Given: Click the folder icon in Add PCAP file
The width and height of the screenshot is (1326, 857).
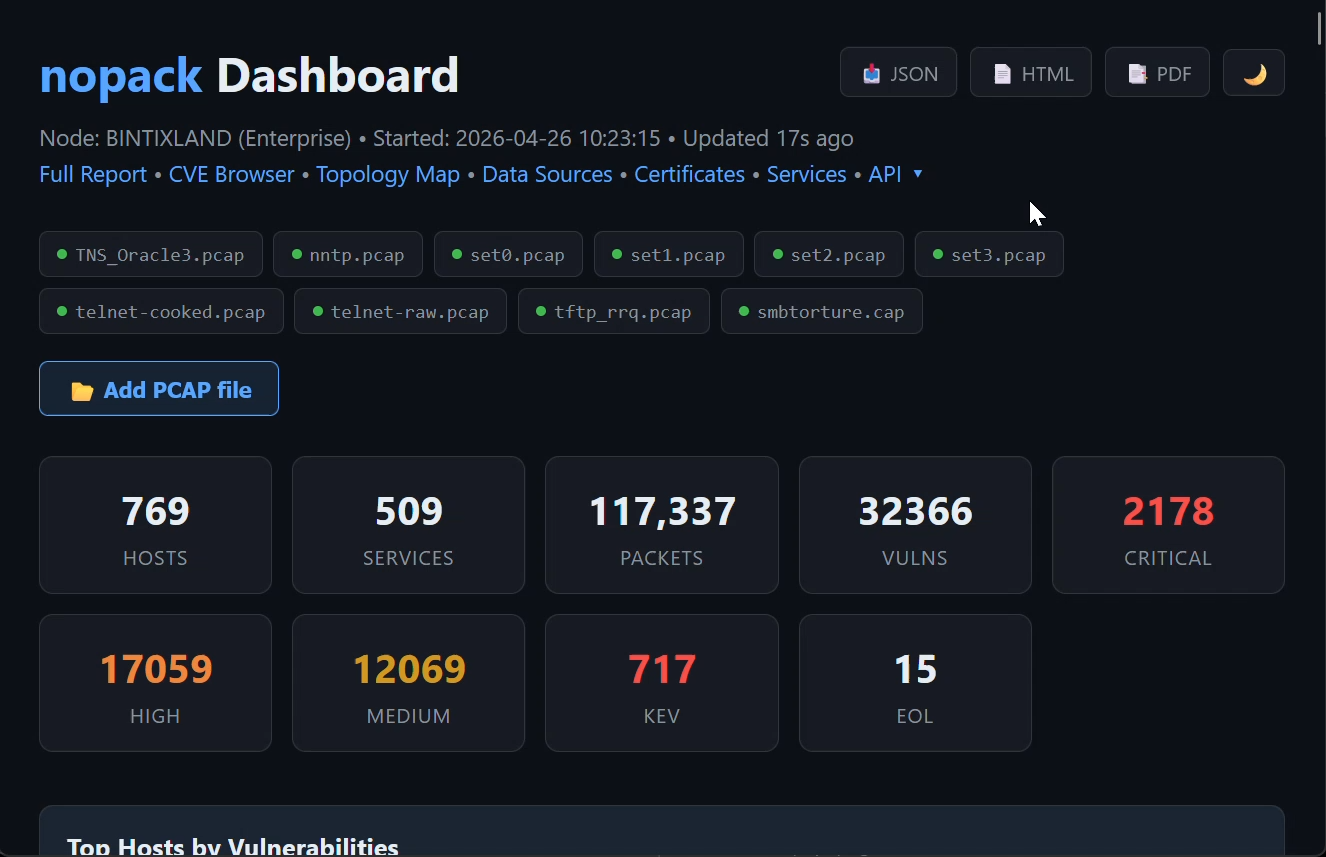Looking at the screenshot, I should tap(81, 390).
